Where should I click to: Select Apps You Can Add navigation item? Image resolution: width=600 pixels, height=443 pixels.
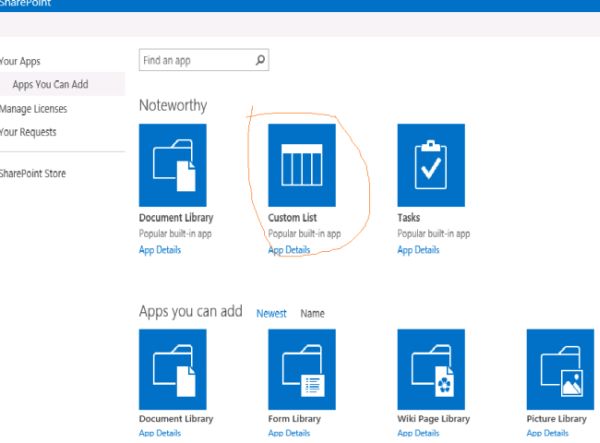51,84
